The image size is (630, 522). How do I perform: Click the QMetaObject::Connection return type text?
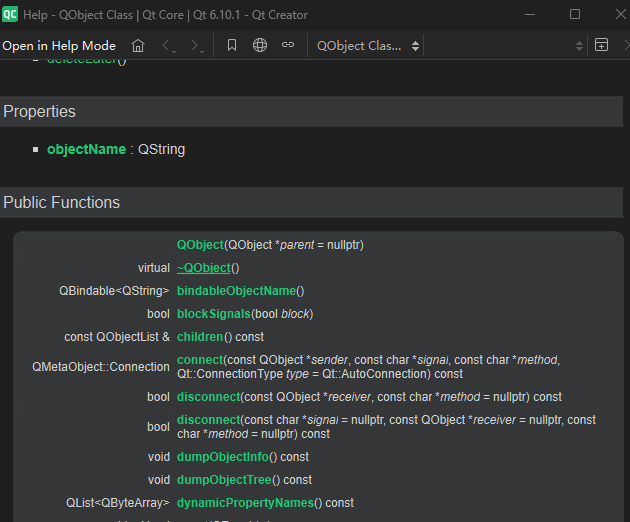click(x=101, y=367)
